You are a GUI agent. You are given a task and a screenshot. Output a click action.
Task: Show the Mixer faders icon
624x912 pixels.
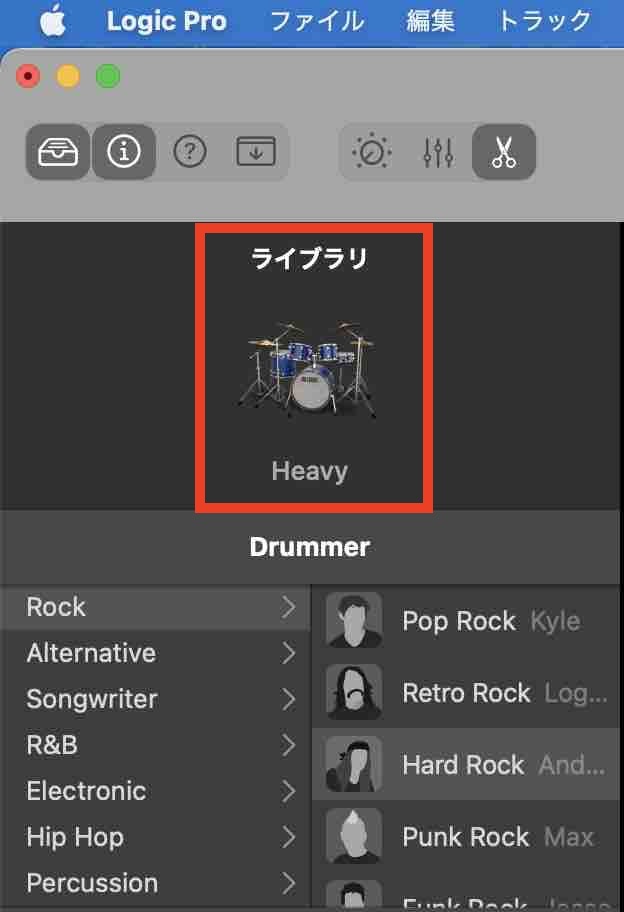[x=438, y=152]
